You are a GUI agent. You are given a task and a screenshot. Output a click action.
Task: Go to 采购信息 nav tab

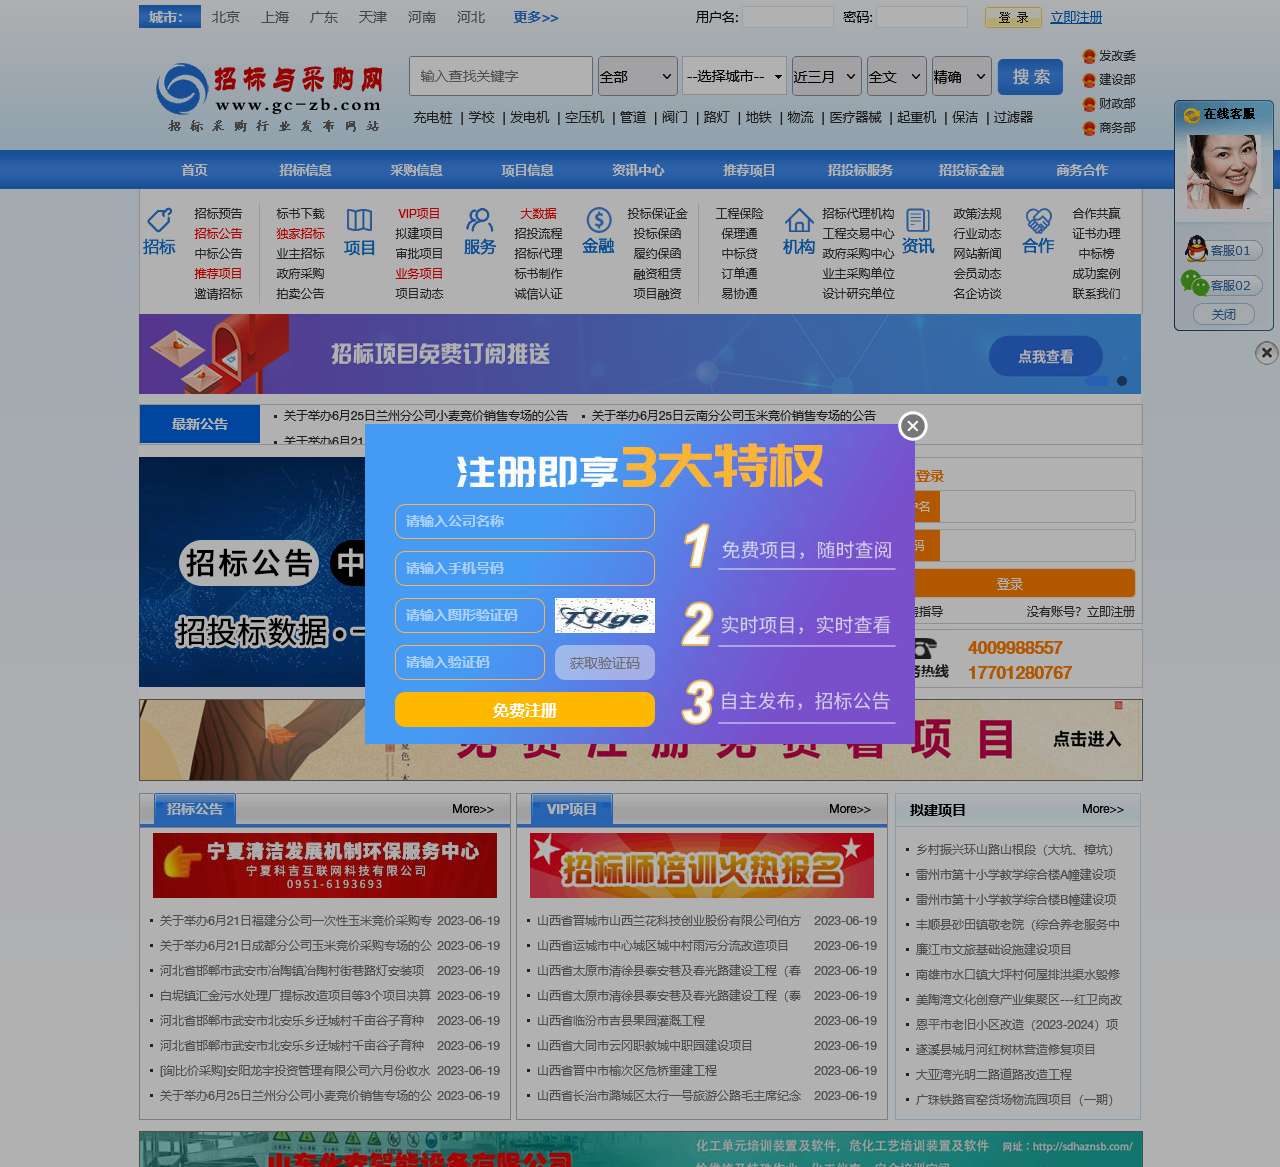(x=416, y=170)
